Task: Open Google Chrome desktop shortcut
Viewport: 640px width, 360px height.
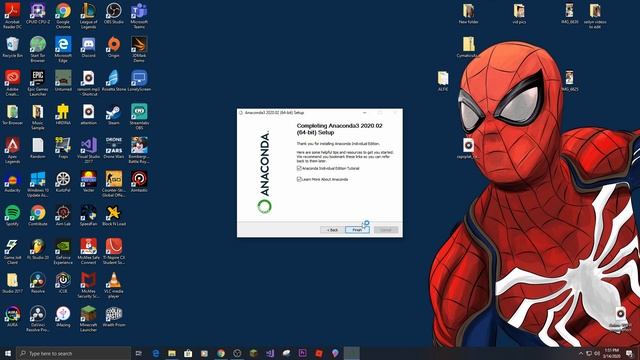Action: point(63,16)
